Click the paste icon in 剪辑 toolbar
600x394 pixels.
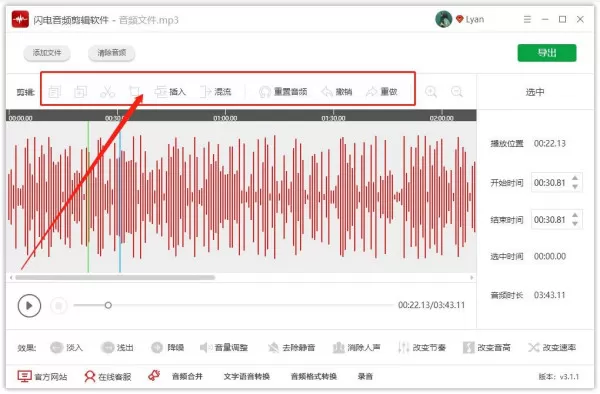(x=80, y=92)
